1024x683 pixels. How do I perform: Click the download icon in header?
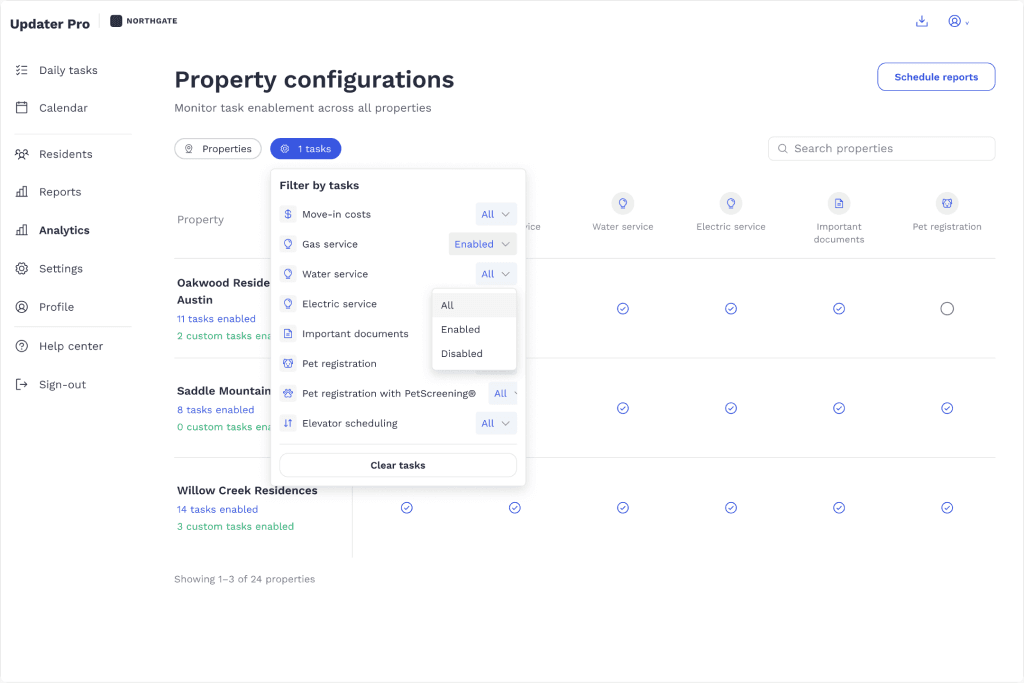[x=921, y=22]
